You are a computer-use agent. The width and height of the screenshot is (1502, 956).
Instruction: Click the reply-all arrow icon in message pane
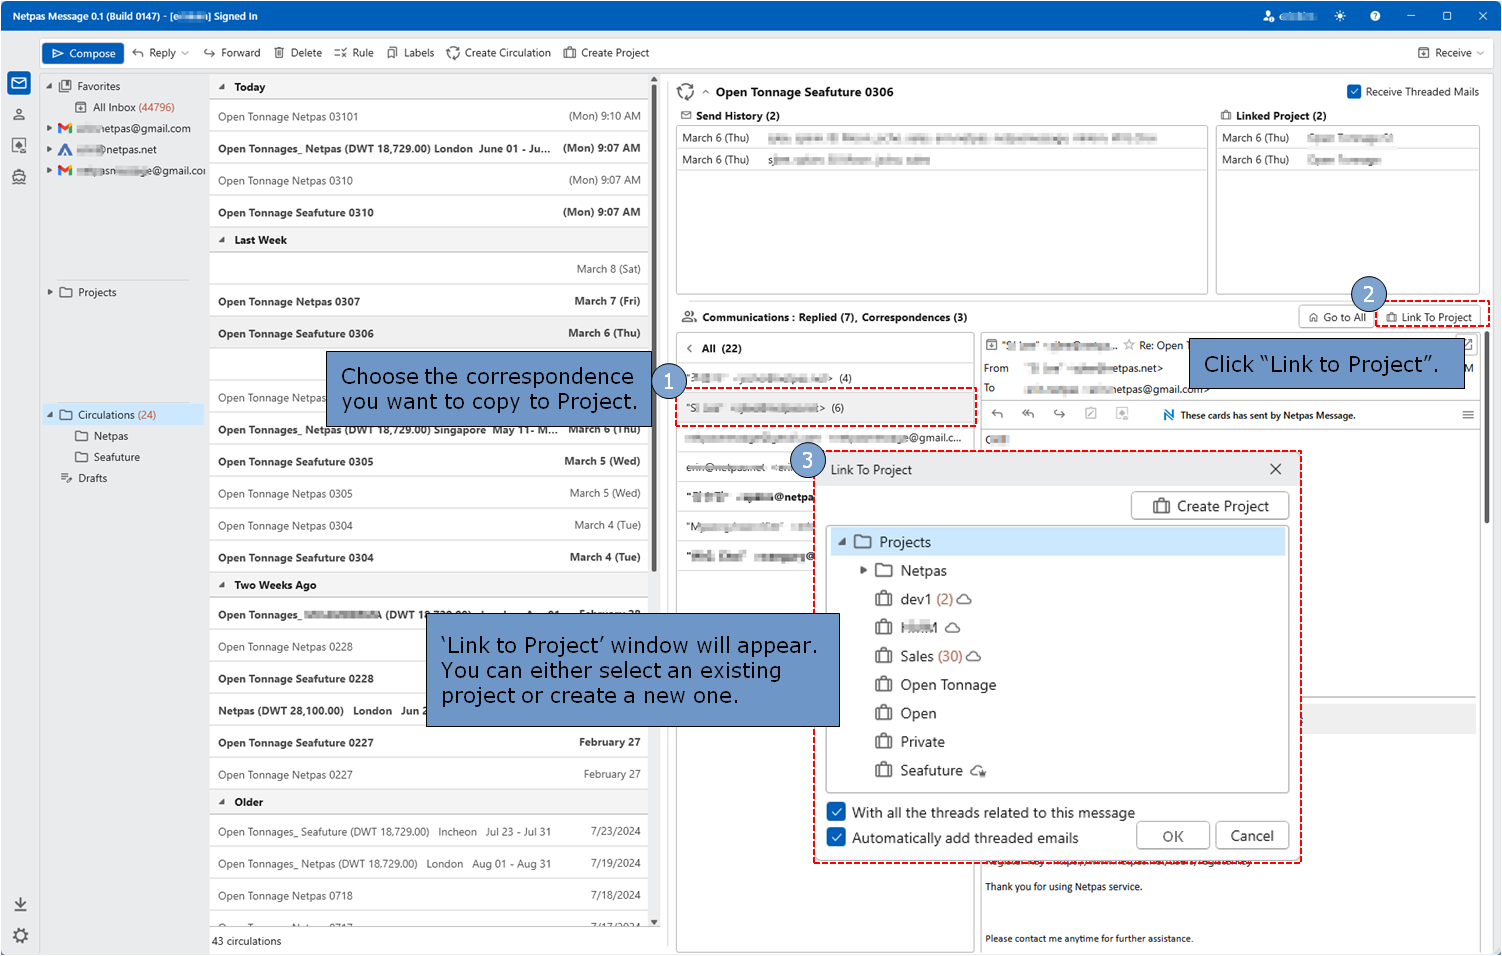coord(1028,414)
